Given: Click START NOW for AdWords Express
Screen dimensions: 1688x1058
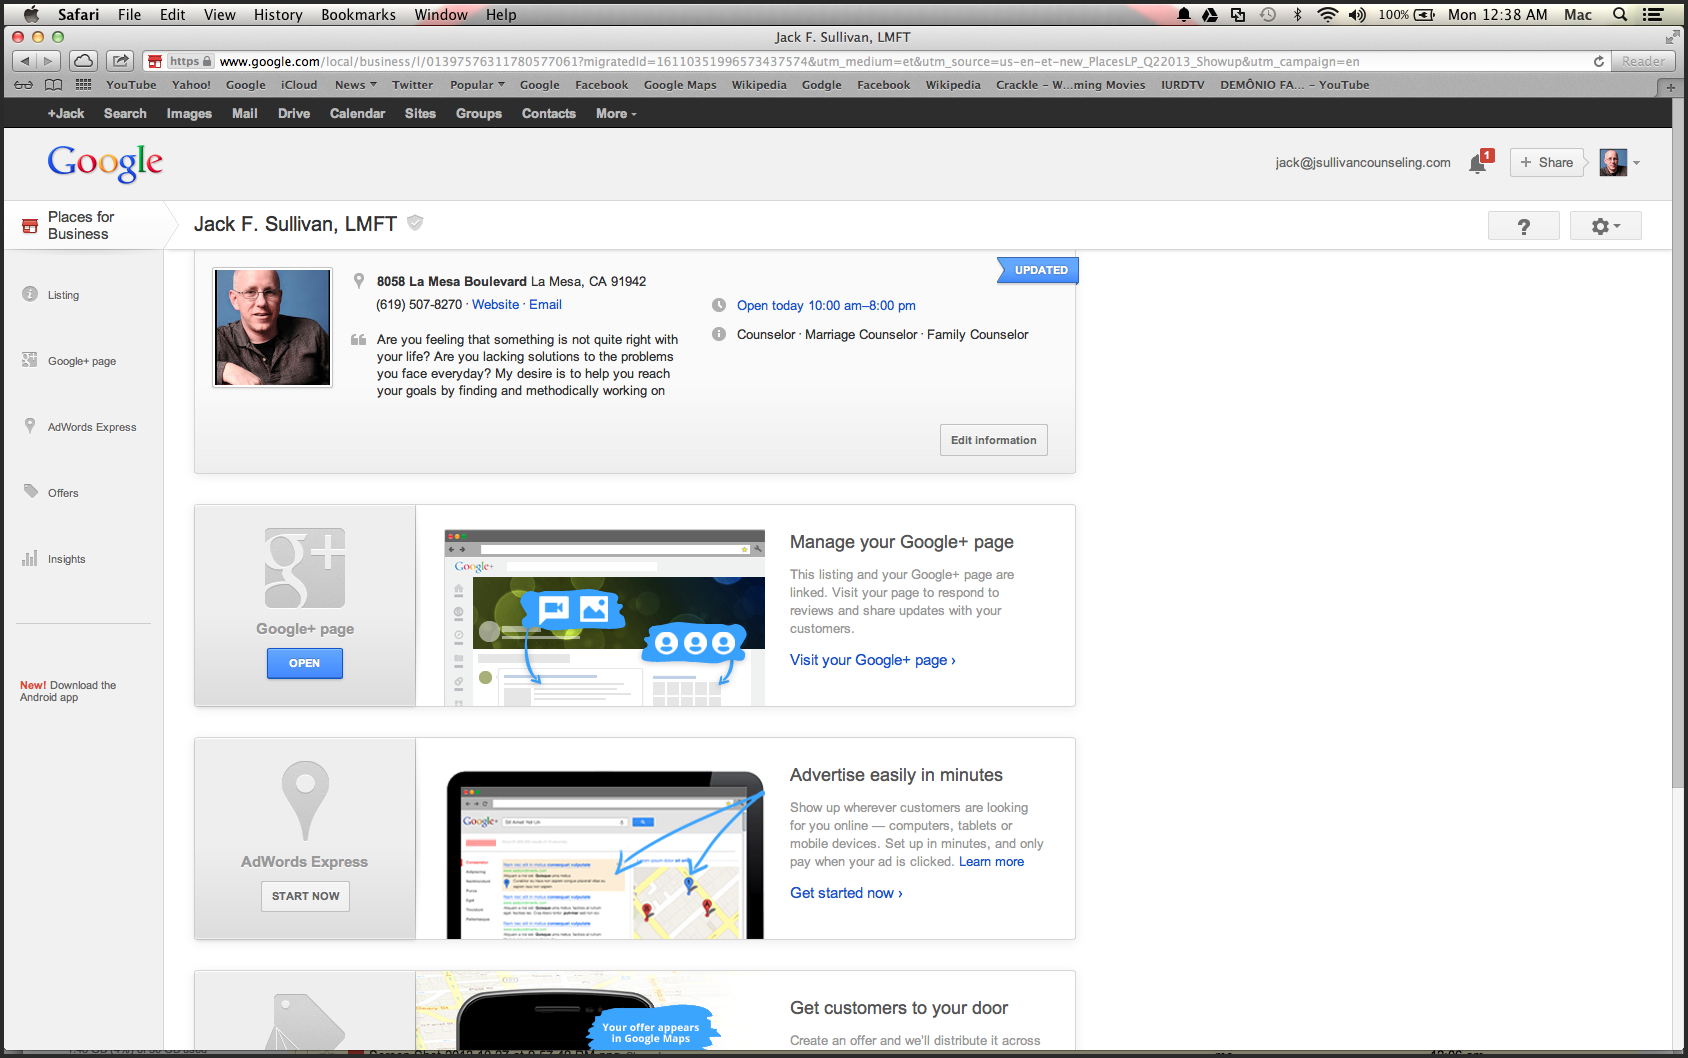Looking at the screenshot, I should click(305, 896).
